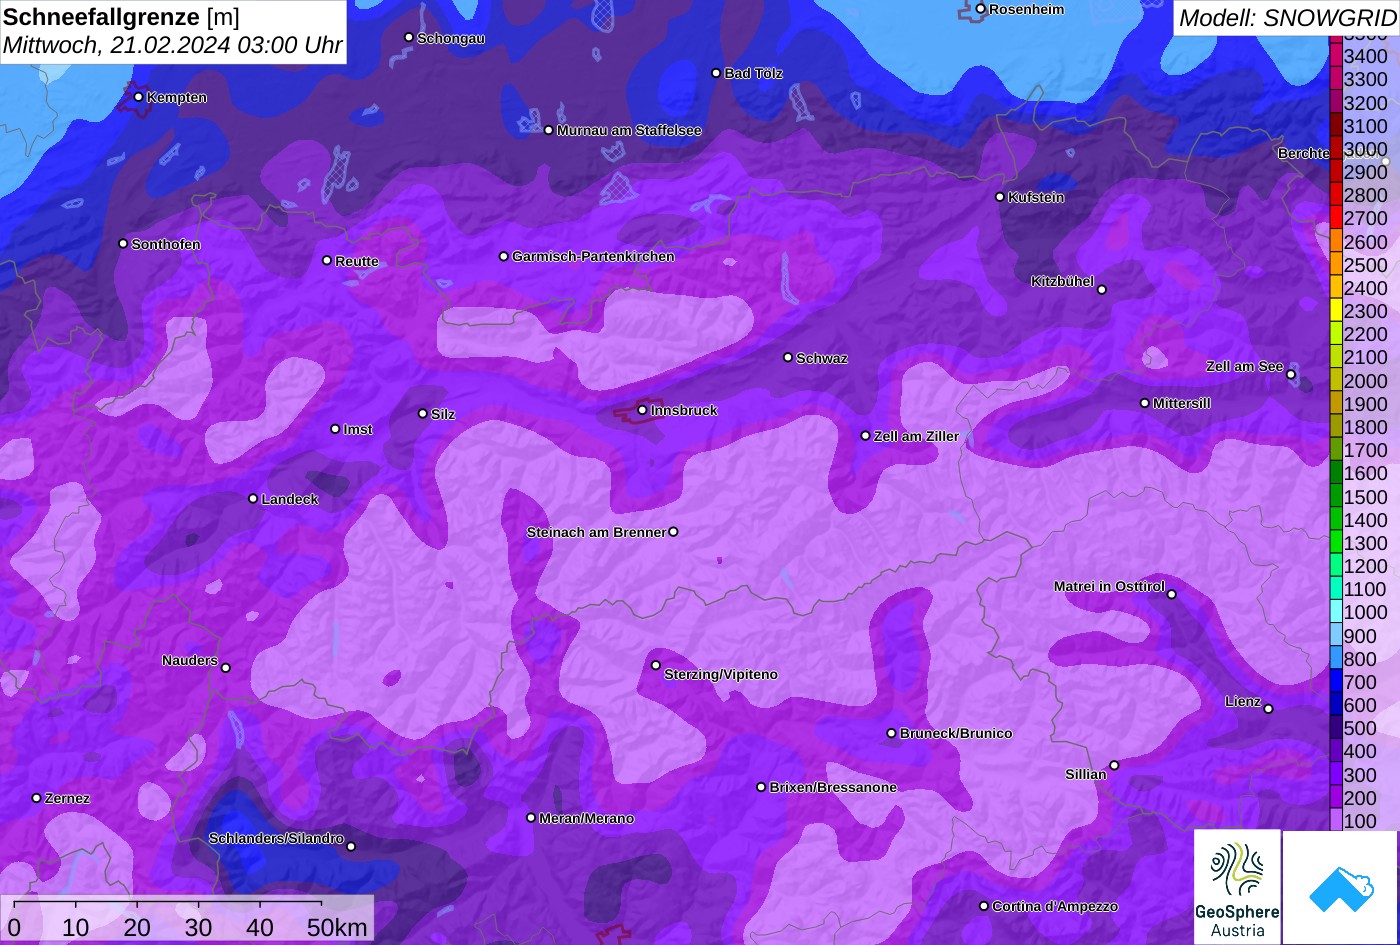
Task: Click the 100 m legend color
Action: point(1335,821)
